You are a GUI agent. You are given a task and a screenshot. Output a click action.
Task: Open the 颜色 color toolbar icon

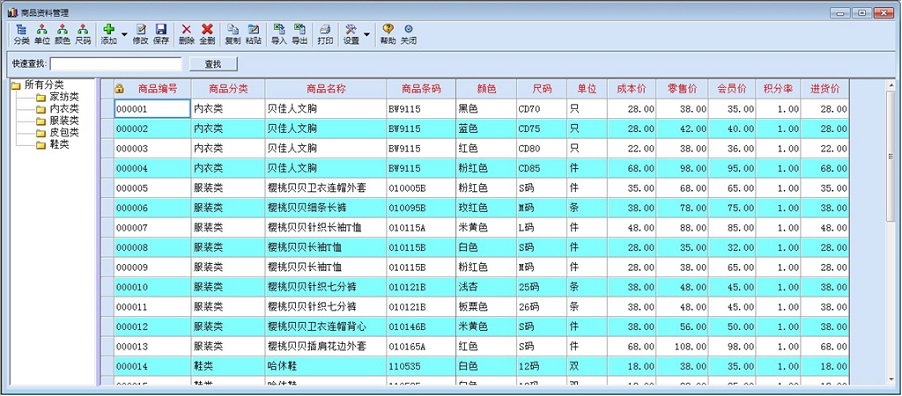click(x=63, y=35)
